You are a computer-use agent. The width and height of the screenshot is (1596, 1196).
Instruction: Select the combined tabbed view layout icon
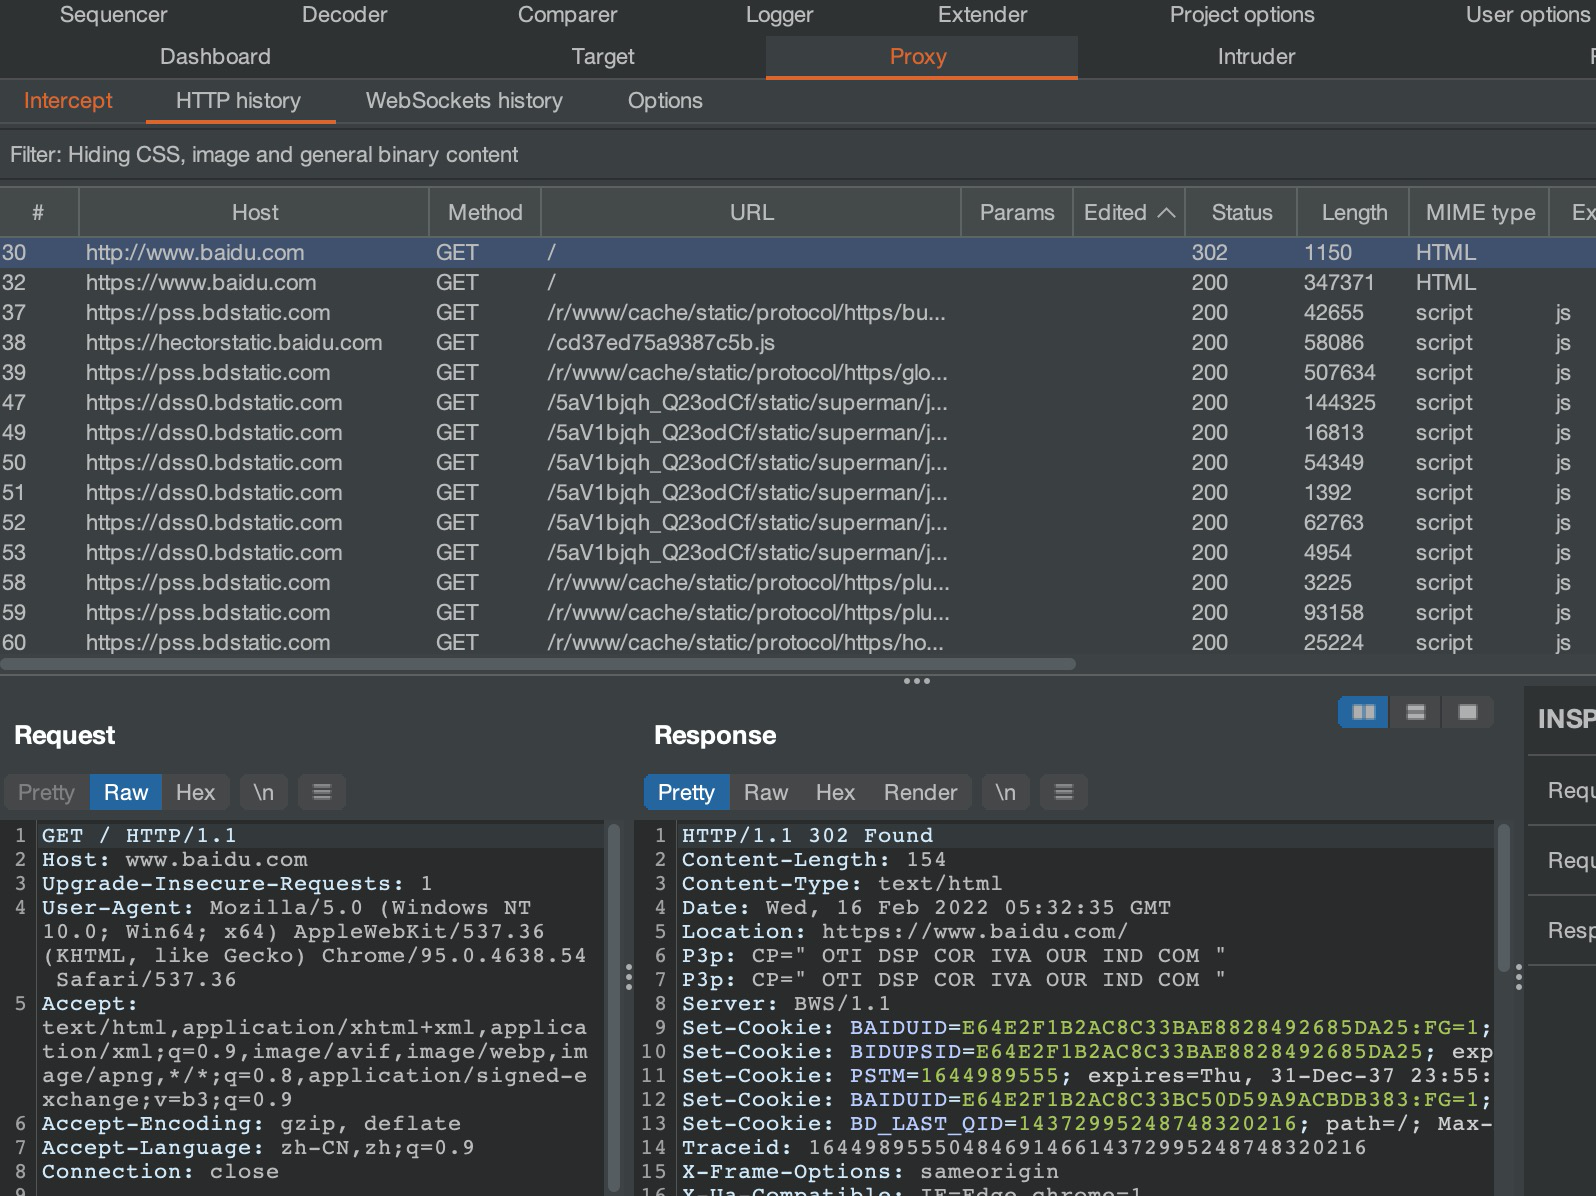click(x=1467, y=712)
